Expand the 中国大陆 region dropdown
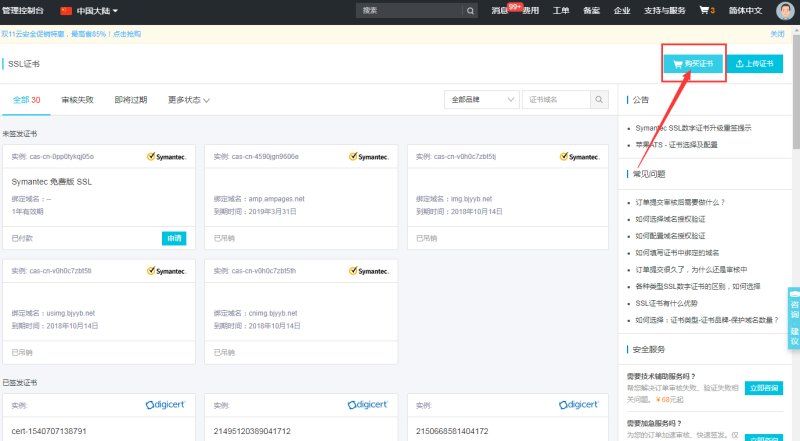Viewport: 800px width, 441px height. [97, 11]
